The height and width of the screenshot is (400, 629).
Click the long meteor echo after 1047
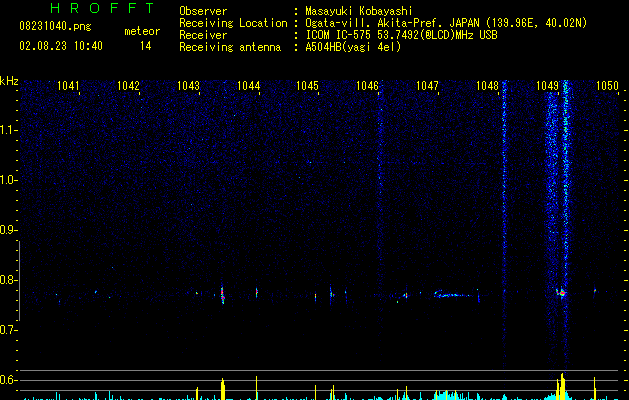pyautogui.click(x=452, y=294)
